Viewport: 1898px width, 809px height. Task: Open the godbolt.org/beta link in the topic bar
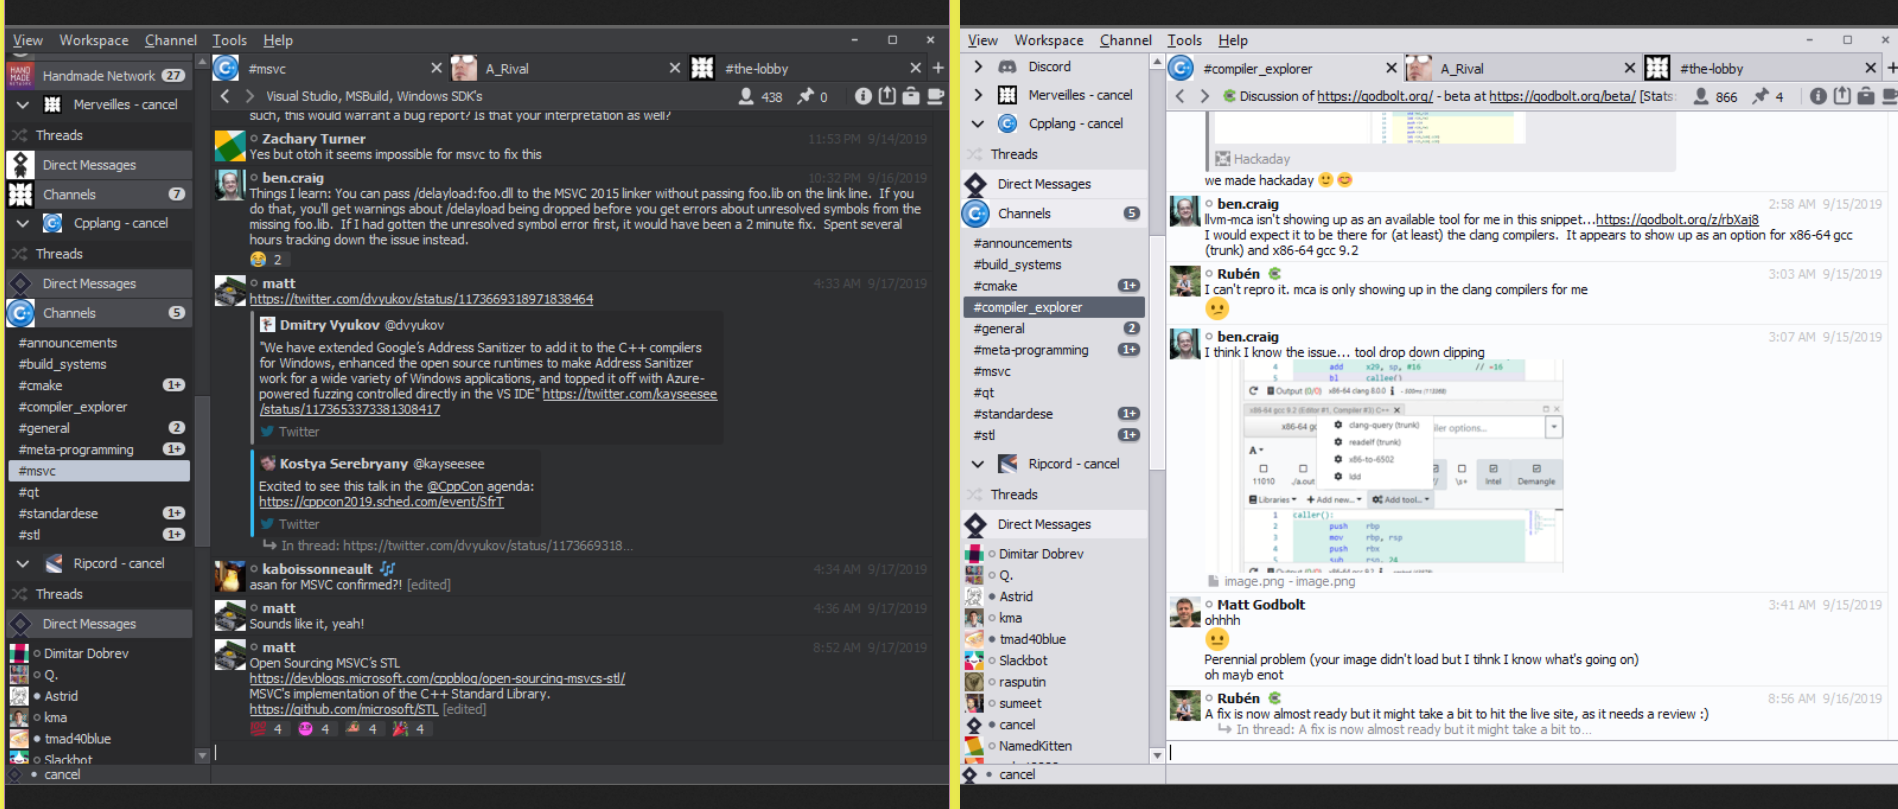(1562, 96)
